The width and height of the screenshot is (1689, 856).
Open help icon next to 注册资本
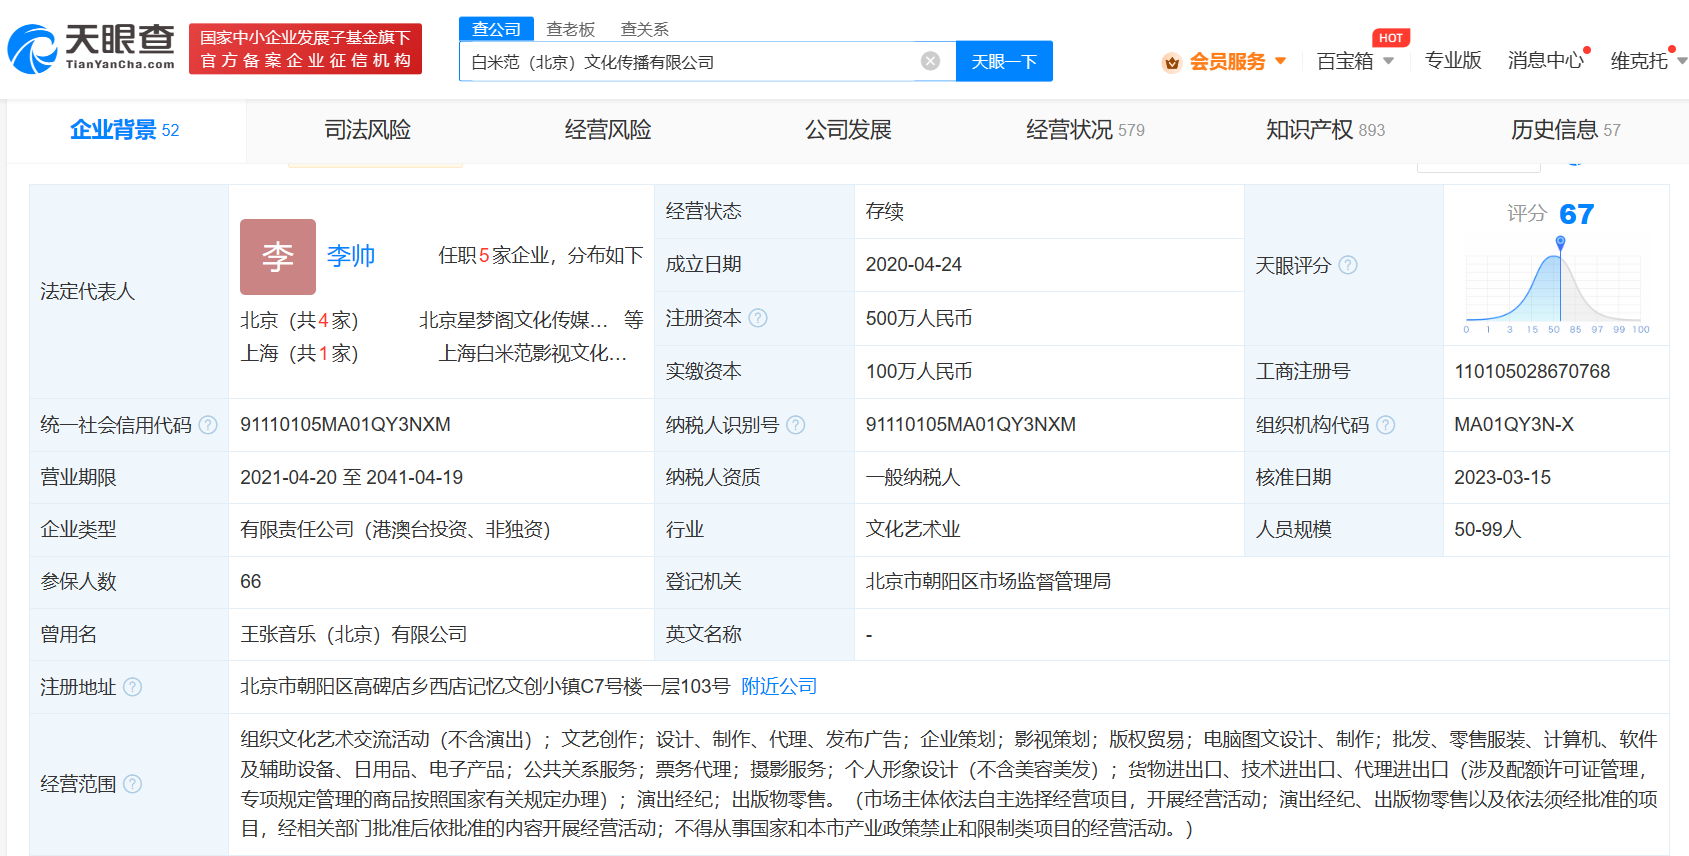tap(758, 318)
